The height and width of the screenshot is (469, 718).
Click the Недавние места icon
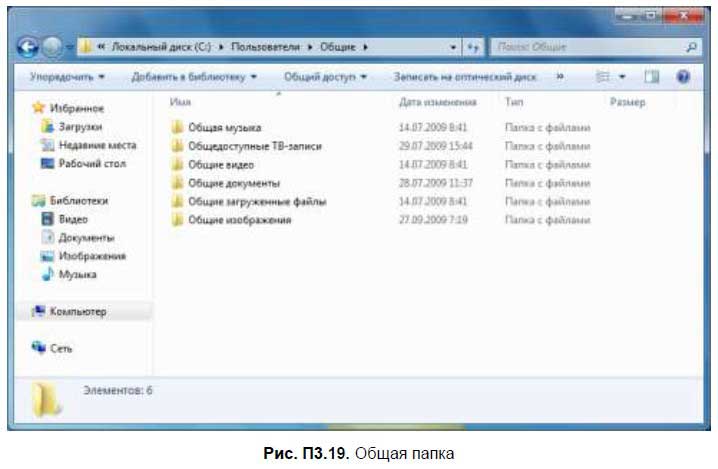47,145
